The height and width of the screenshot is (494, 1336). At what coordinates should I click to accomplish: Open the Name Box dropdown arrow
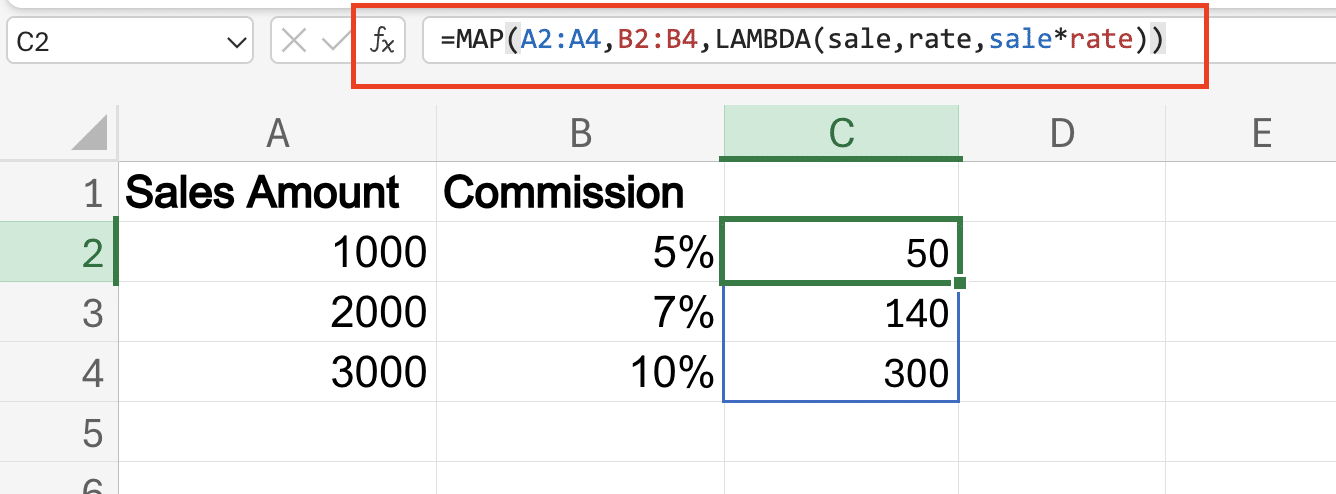point(236,42)
